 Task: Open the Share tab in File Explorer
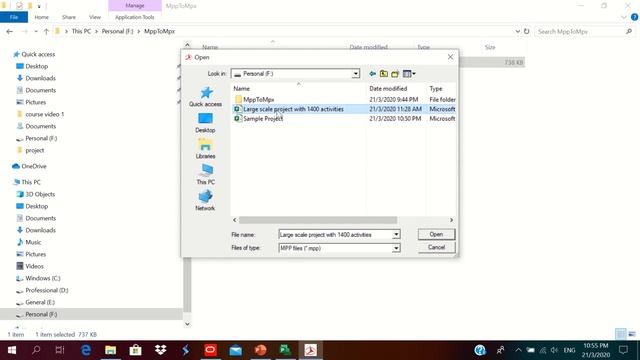pyautogui.click(x=69, y=17)
